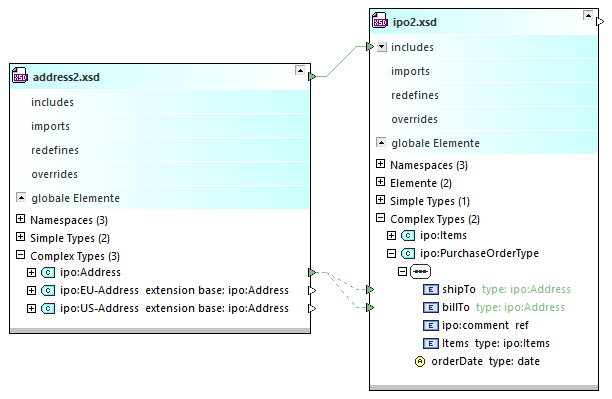
Task: Click the element icon of Items
Action: [431, 343]
